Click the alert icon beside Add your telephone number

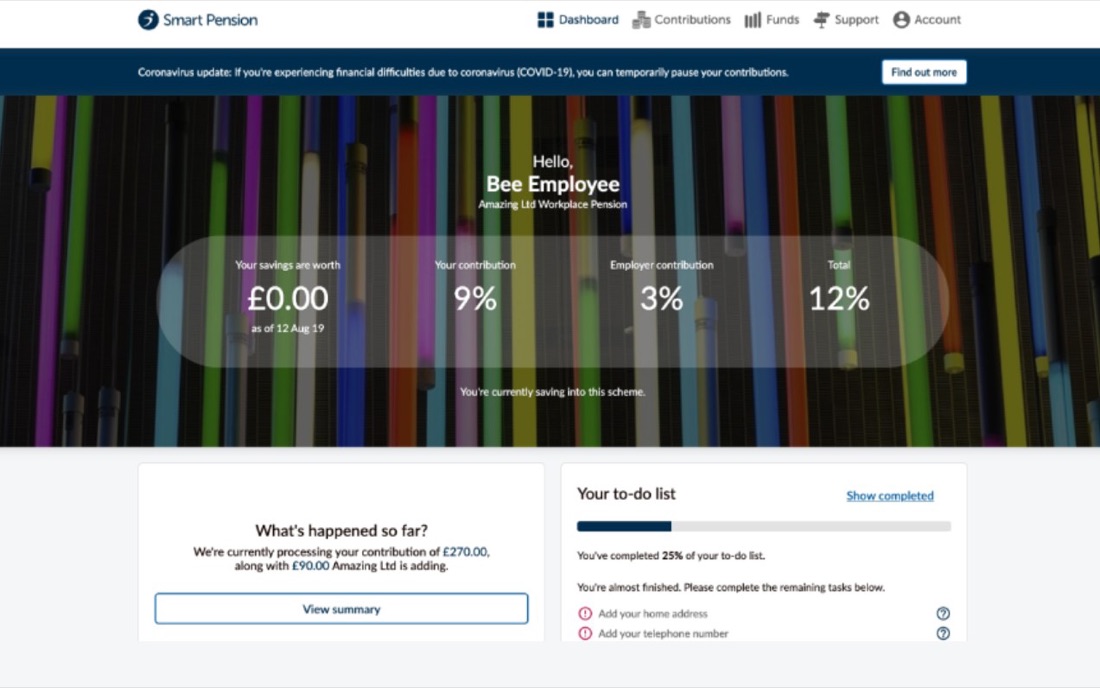coord(585,633)
